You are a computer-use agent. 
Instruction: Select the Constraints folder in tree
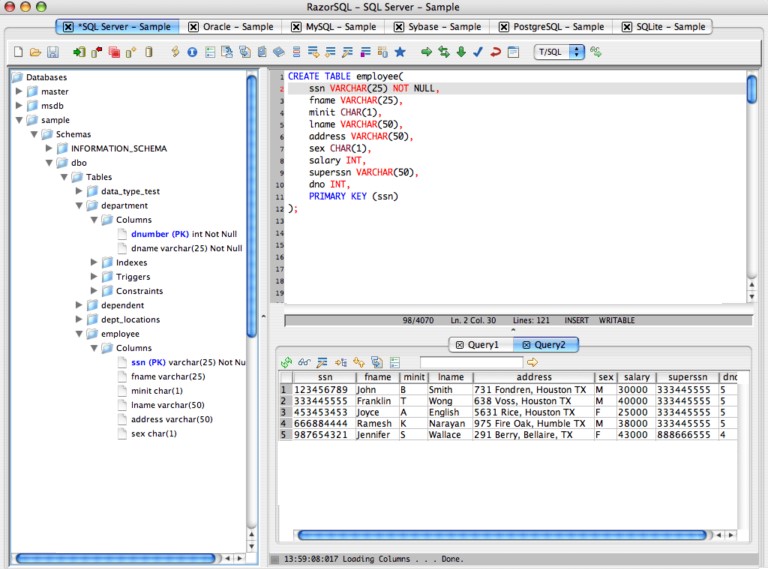pyautogui.click(x=139, y=291)
